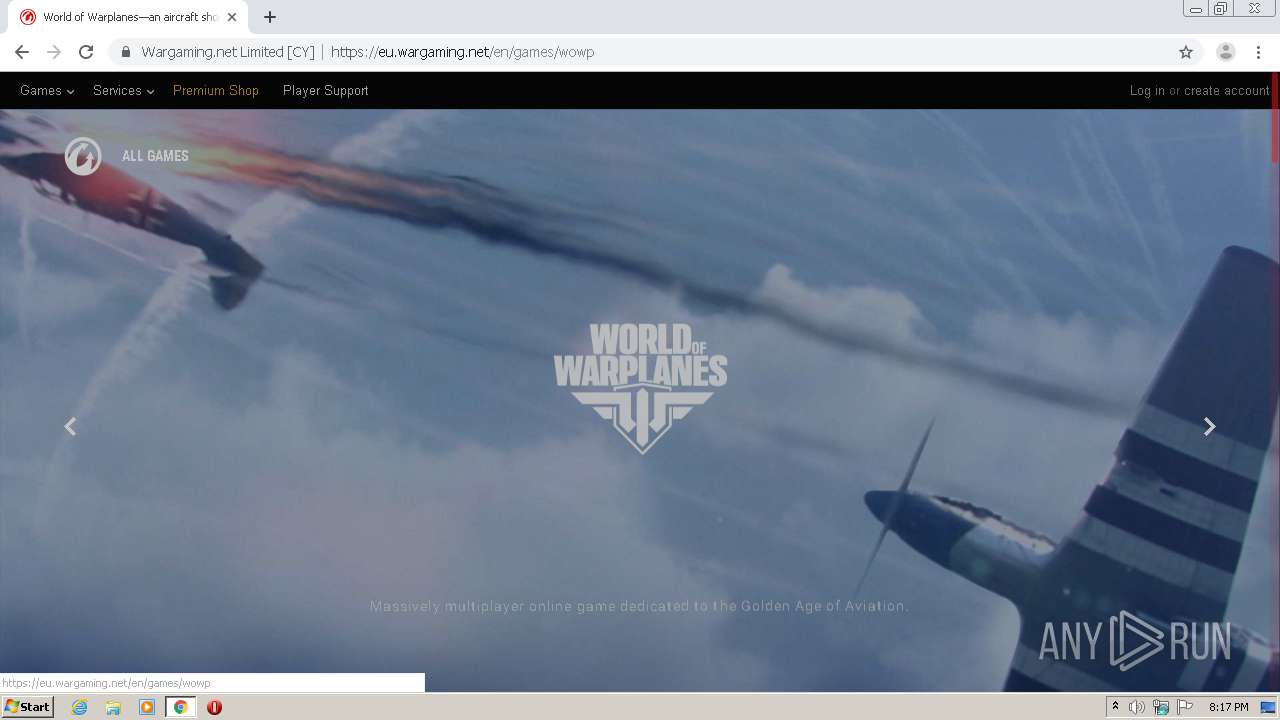
Task: Expand the Services dropdown menu
Action: [123, 91]
